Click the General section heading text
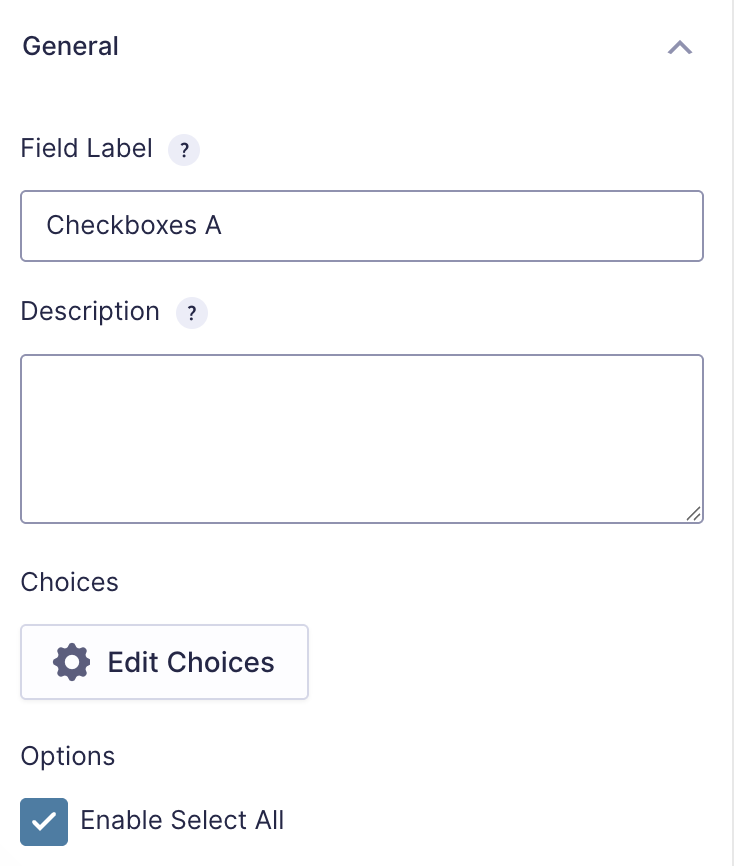Screen dimensions: 734x866 coord(70,46)
